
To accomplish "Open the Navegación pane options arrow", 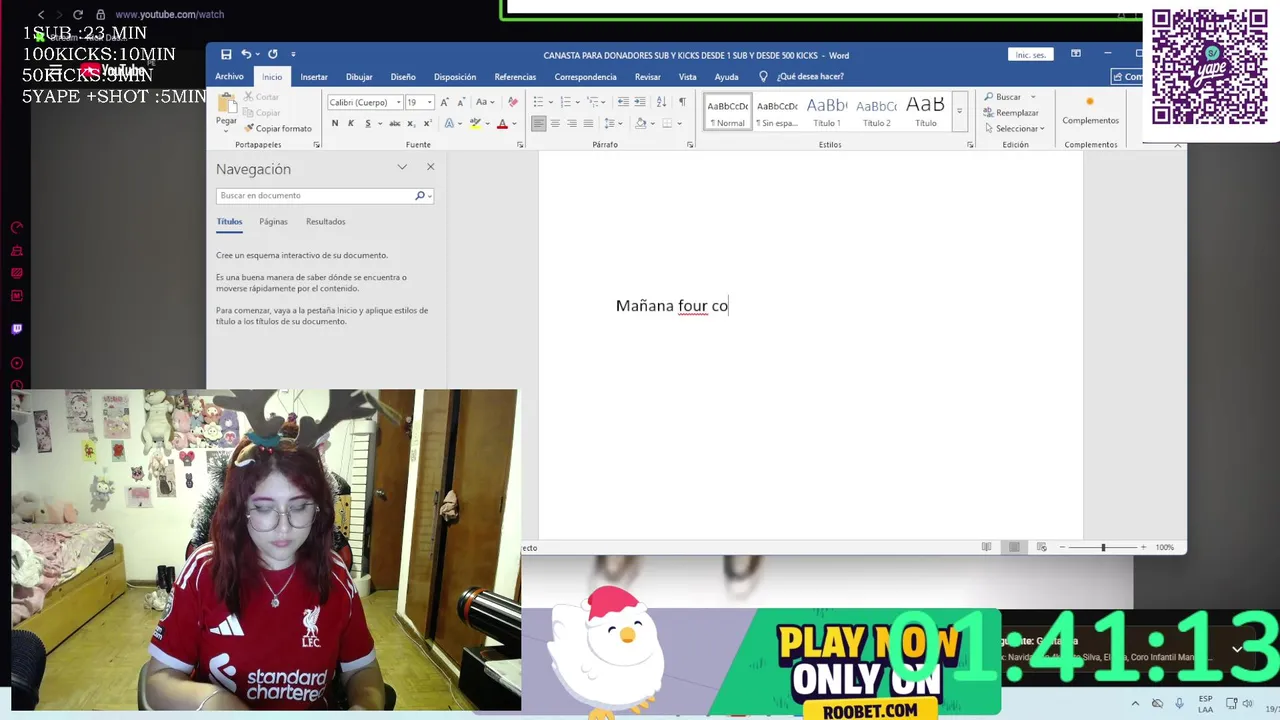I will click(x=402, y=167).
